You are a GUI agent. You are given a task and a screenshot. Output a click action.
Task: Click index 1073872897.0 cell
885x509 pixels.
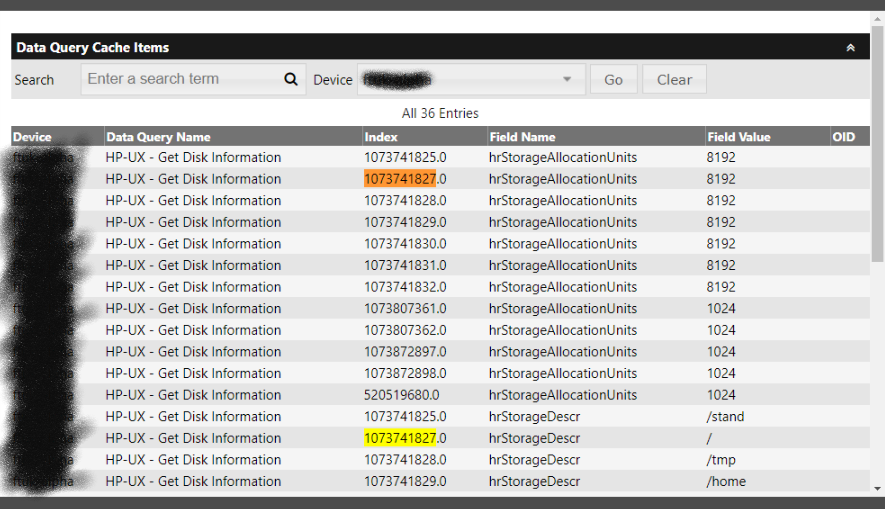coord(405,352)
